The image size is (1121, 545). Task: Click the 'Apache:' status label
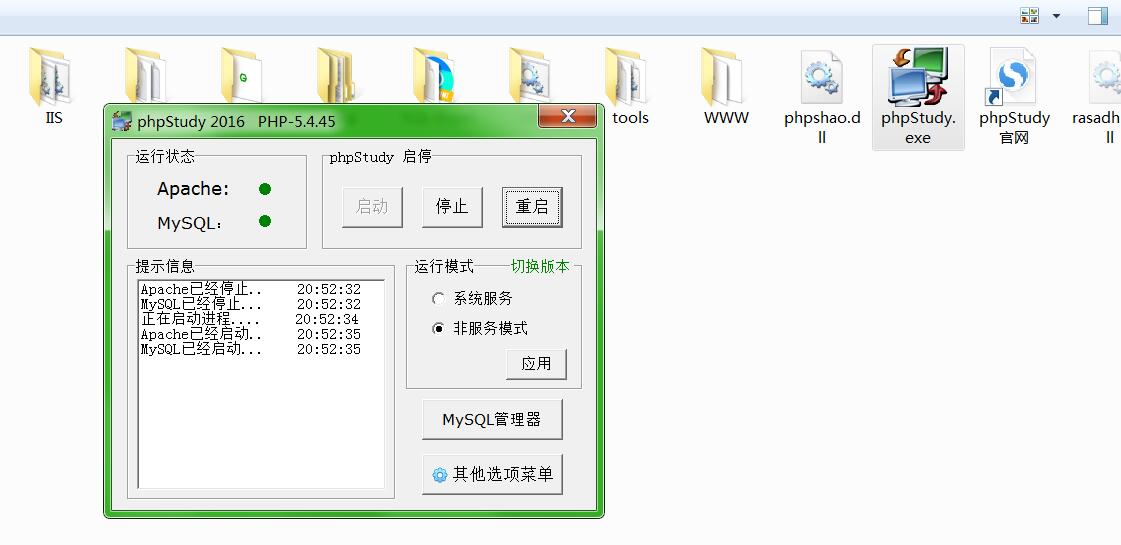click(193, 189)
